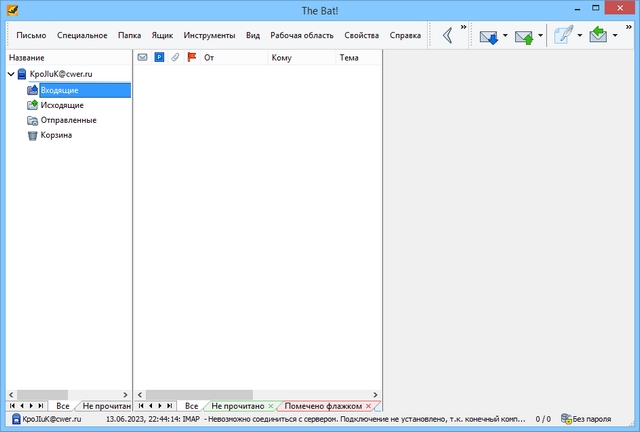Collapse the KpoJIuK@cwer.ru account tree
640x432 pixels.
coord(11,74)
